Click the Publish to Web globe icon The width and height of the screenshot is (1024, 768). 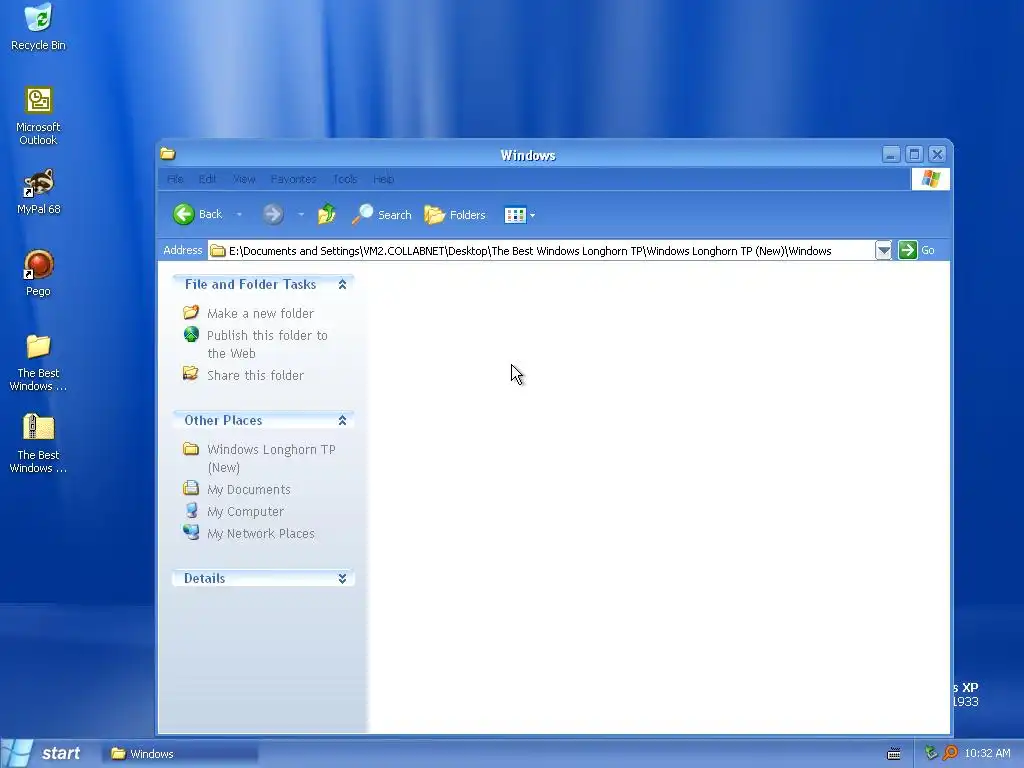191,334
